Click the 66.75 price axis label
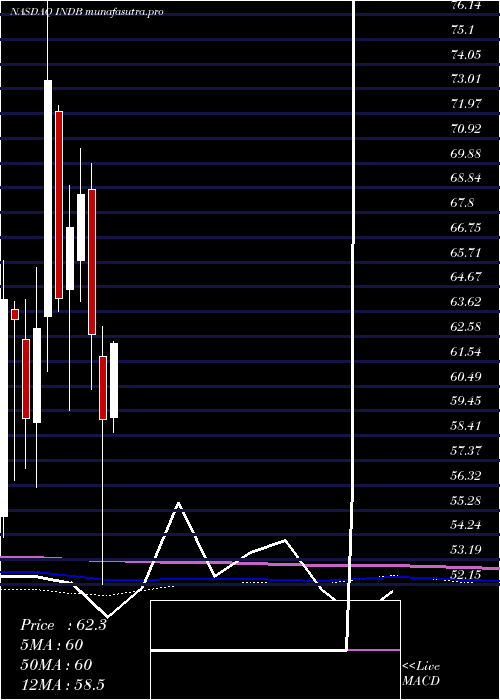 [x=466, y=228]
